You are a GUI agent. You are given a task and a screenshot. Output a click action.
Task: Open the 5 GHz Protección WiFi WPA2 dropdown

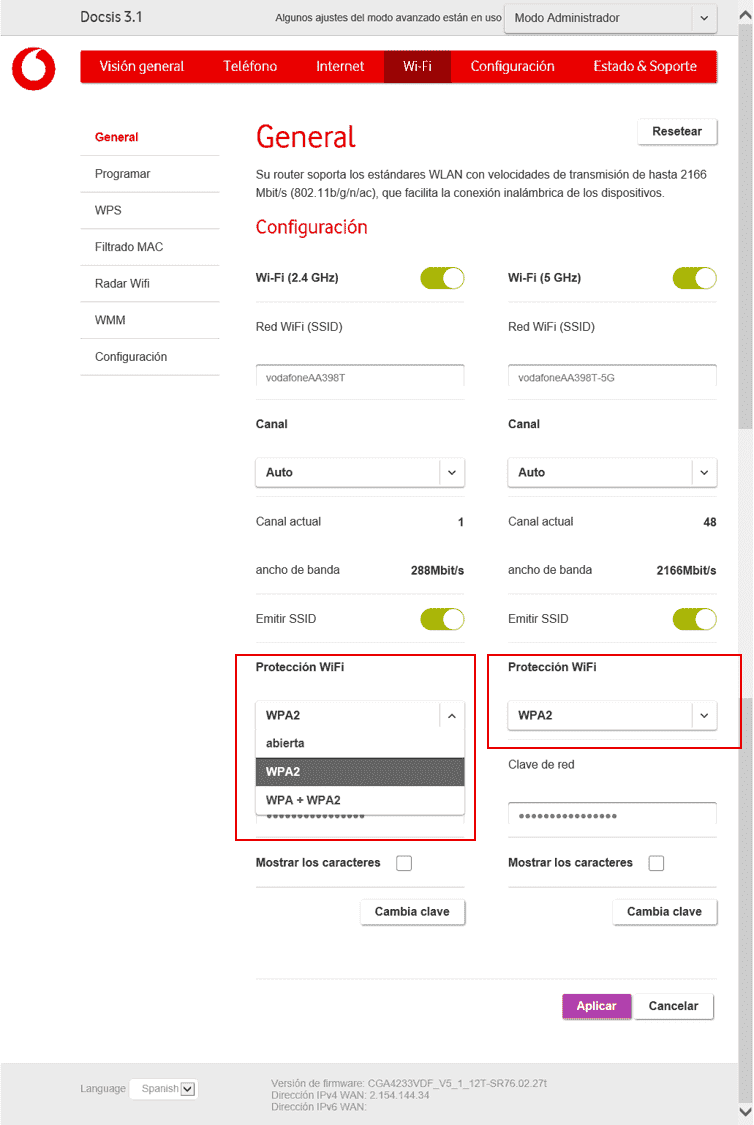pyautogui.click(x=612, y=715)
